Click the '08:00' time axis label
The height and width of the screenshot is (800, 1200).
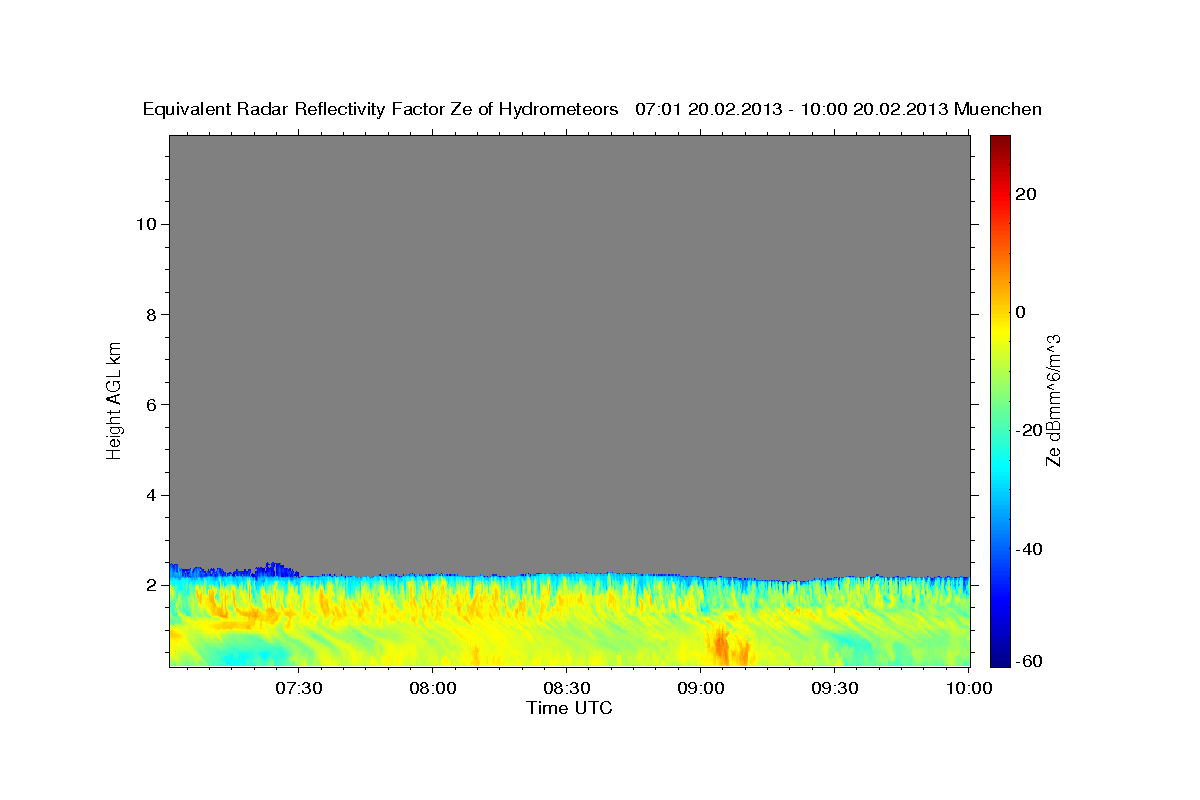tap(432, 688)
